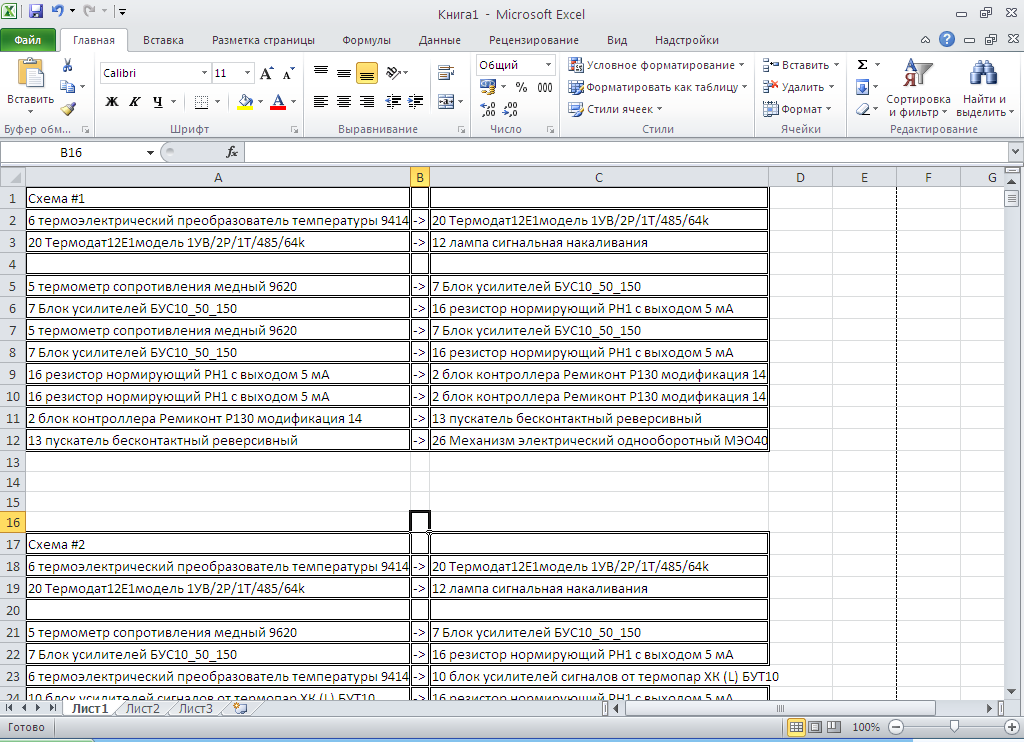1024x742 pixels.
Task: Align text left
Action: pos(321,101)
